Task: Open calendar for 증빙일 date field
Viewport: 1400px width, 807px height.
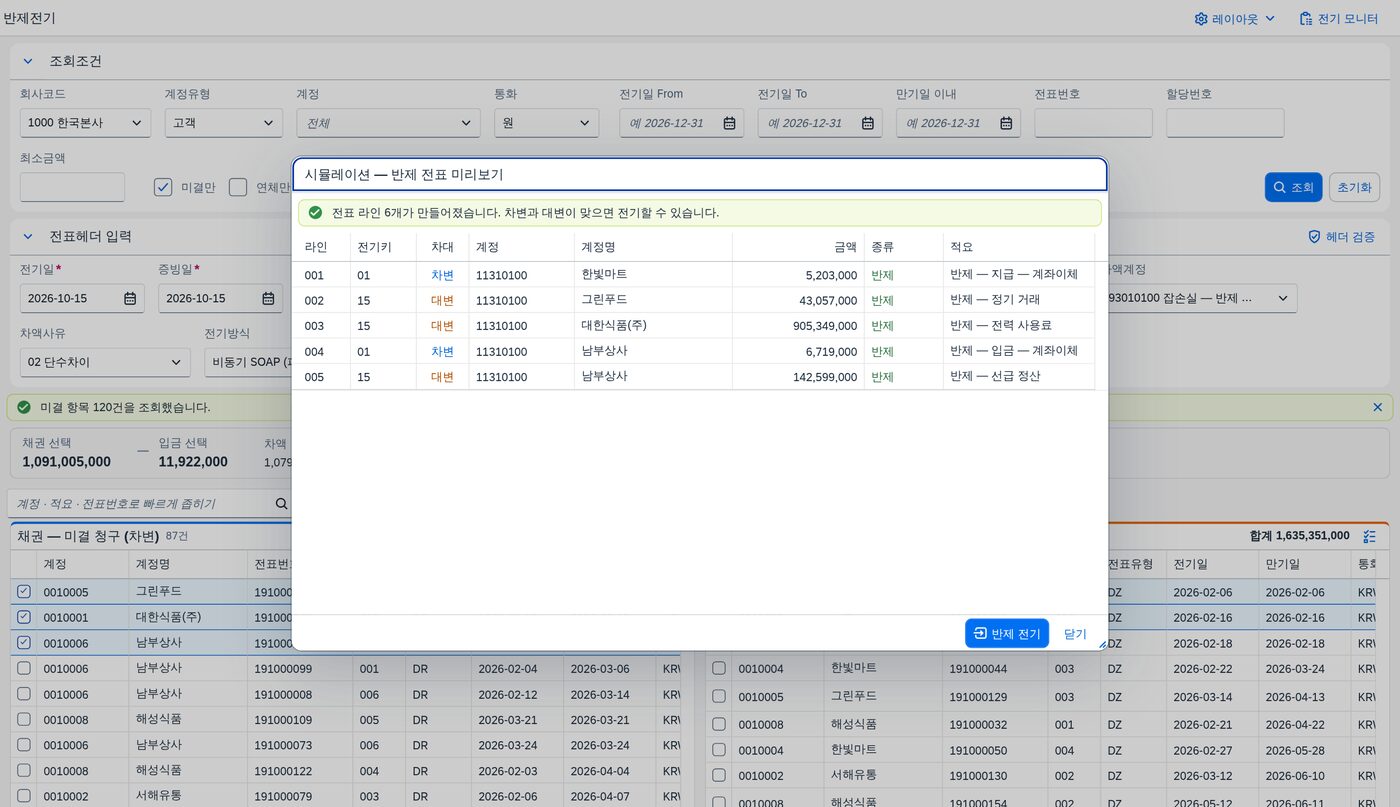Action: [x=268, y=298]
